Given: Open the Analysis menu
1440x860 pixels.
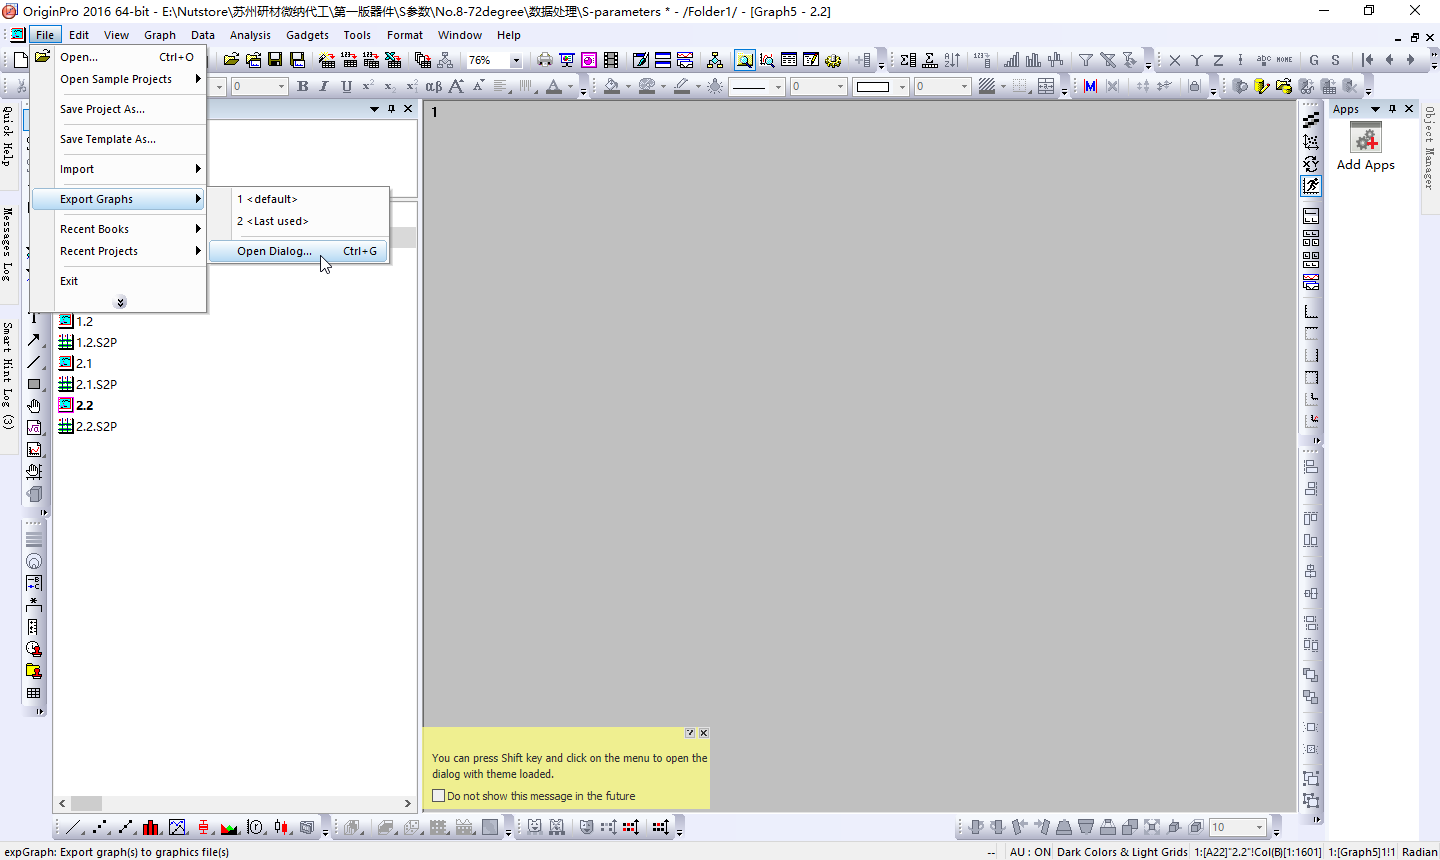Looking at the screenshot, I should point(250,35).
